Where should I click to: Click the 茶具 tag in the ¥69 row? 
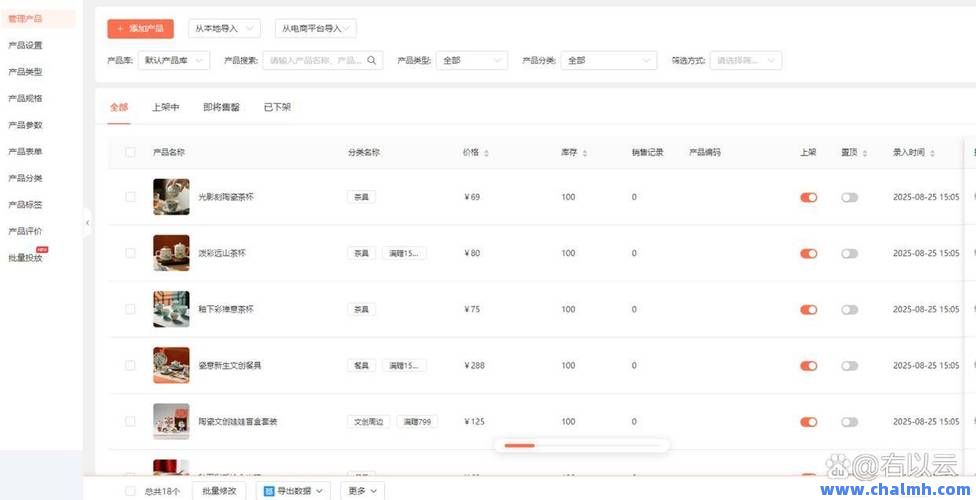362,197
